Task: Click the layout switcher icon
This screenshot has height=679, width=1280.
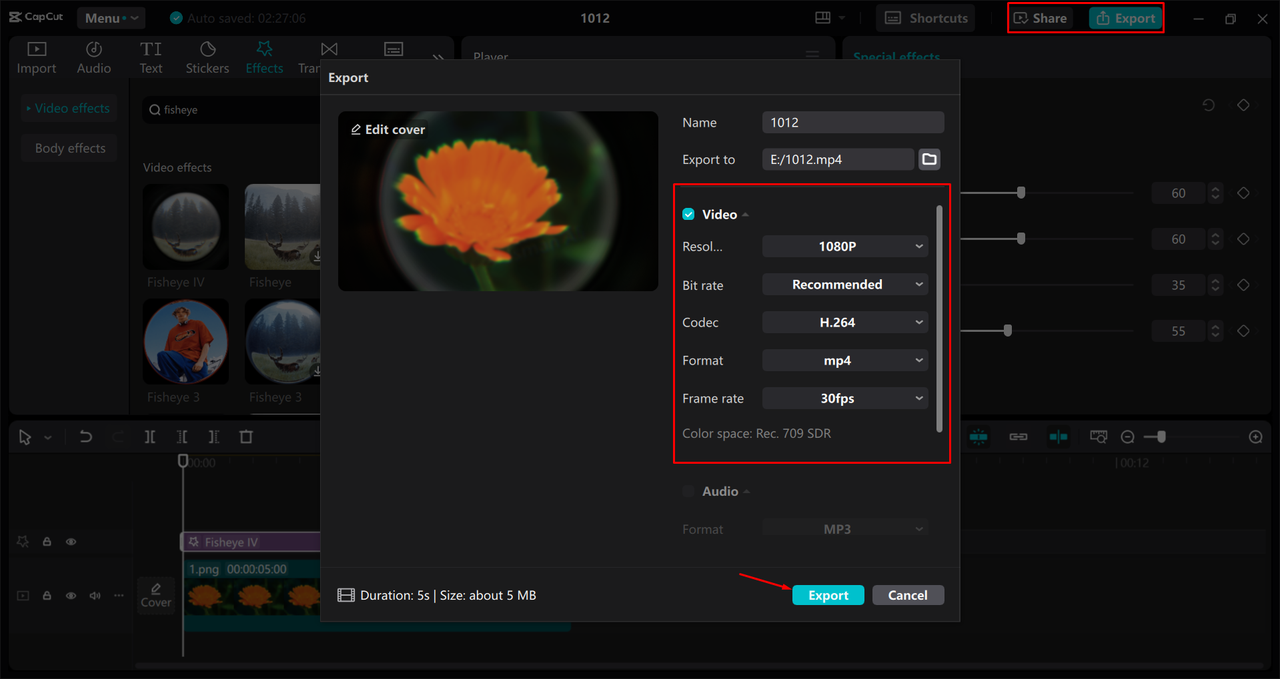Action: coord(823,18)
